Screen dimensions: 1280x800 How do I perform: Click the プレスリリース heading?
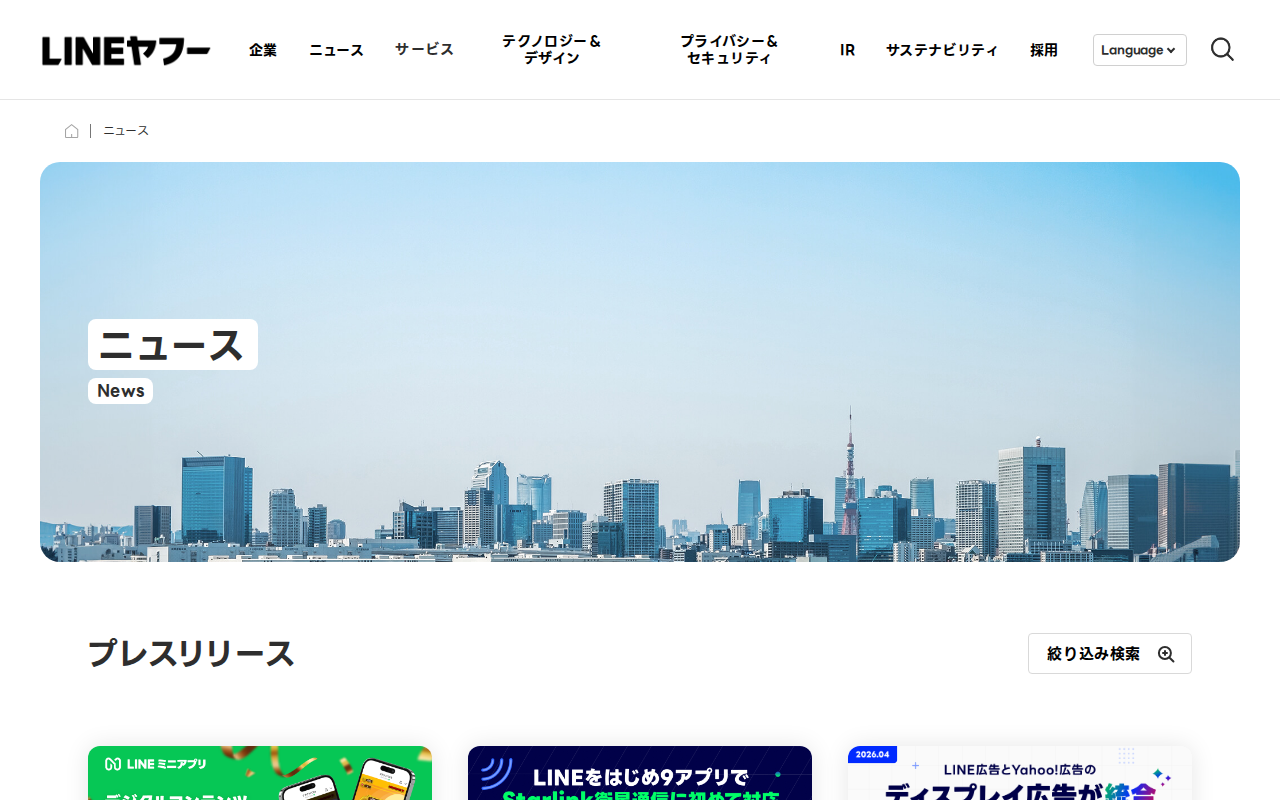[x=191, y=654]
